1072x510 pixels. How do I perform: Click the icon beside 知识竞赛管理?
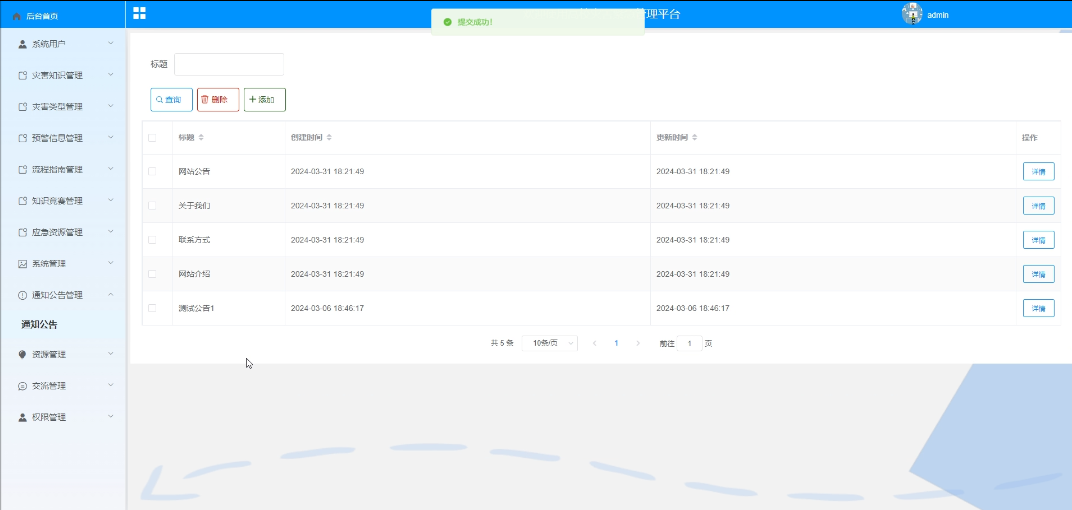pos(23,201)
